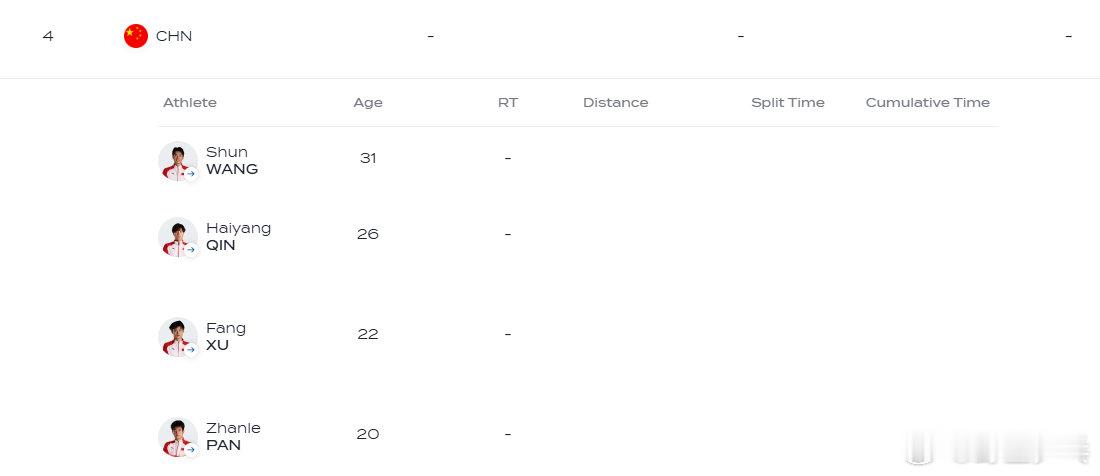Screen dimensions: 1100x476
Task: Click the Age column header
Action: click(368, 102)
